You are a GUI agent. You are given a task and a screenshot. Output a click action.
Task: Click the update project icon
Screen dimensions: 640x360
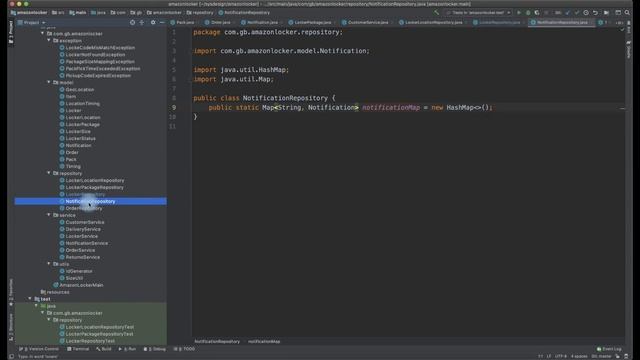[567, 13]
